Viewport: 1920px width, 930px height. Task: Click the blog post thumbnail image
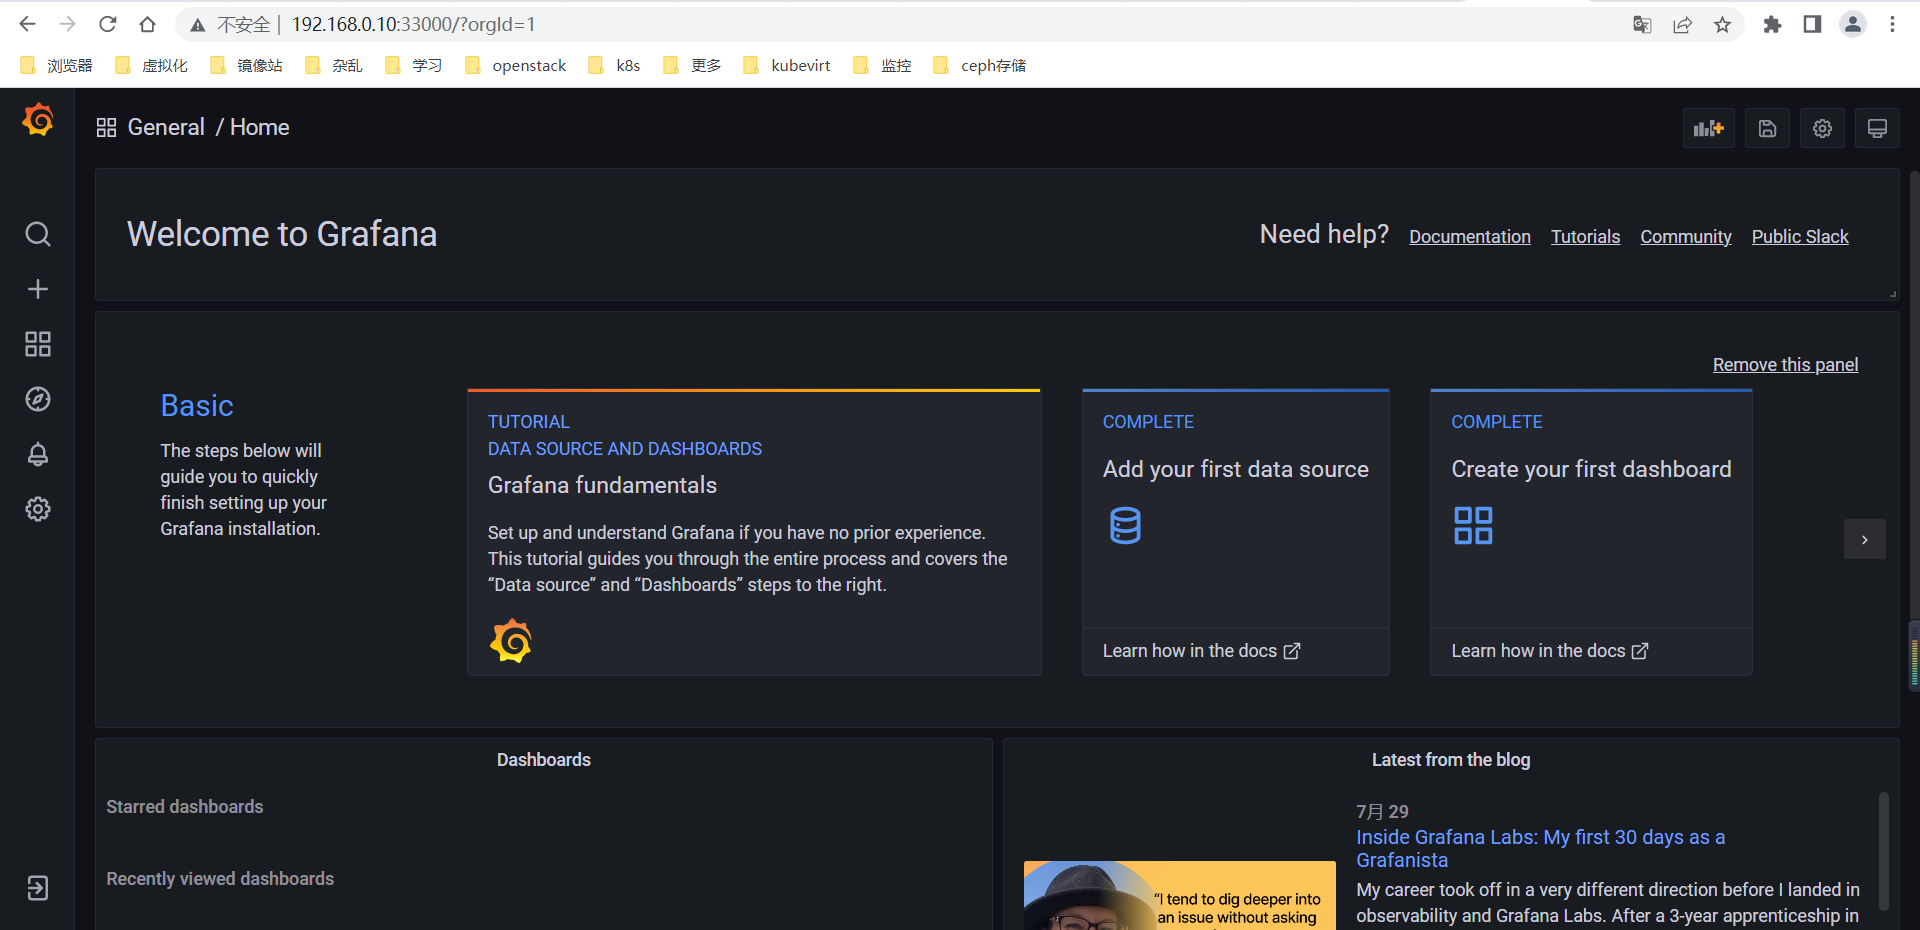click(x=1179, y=895)
